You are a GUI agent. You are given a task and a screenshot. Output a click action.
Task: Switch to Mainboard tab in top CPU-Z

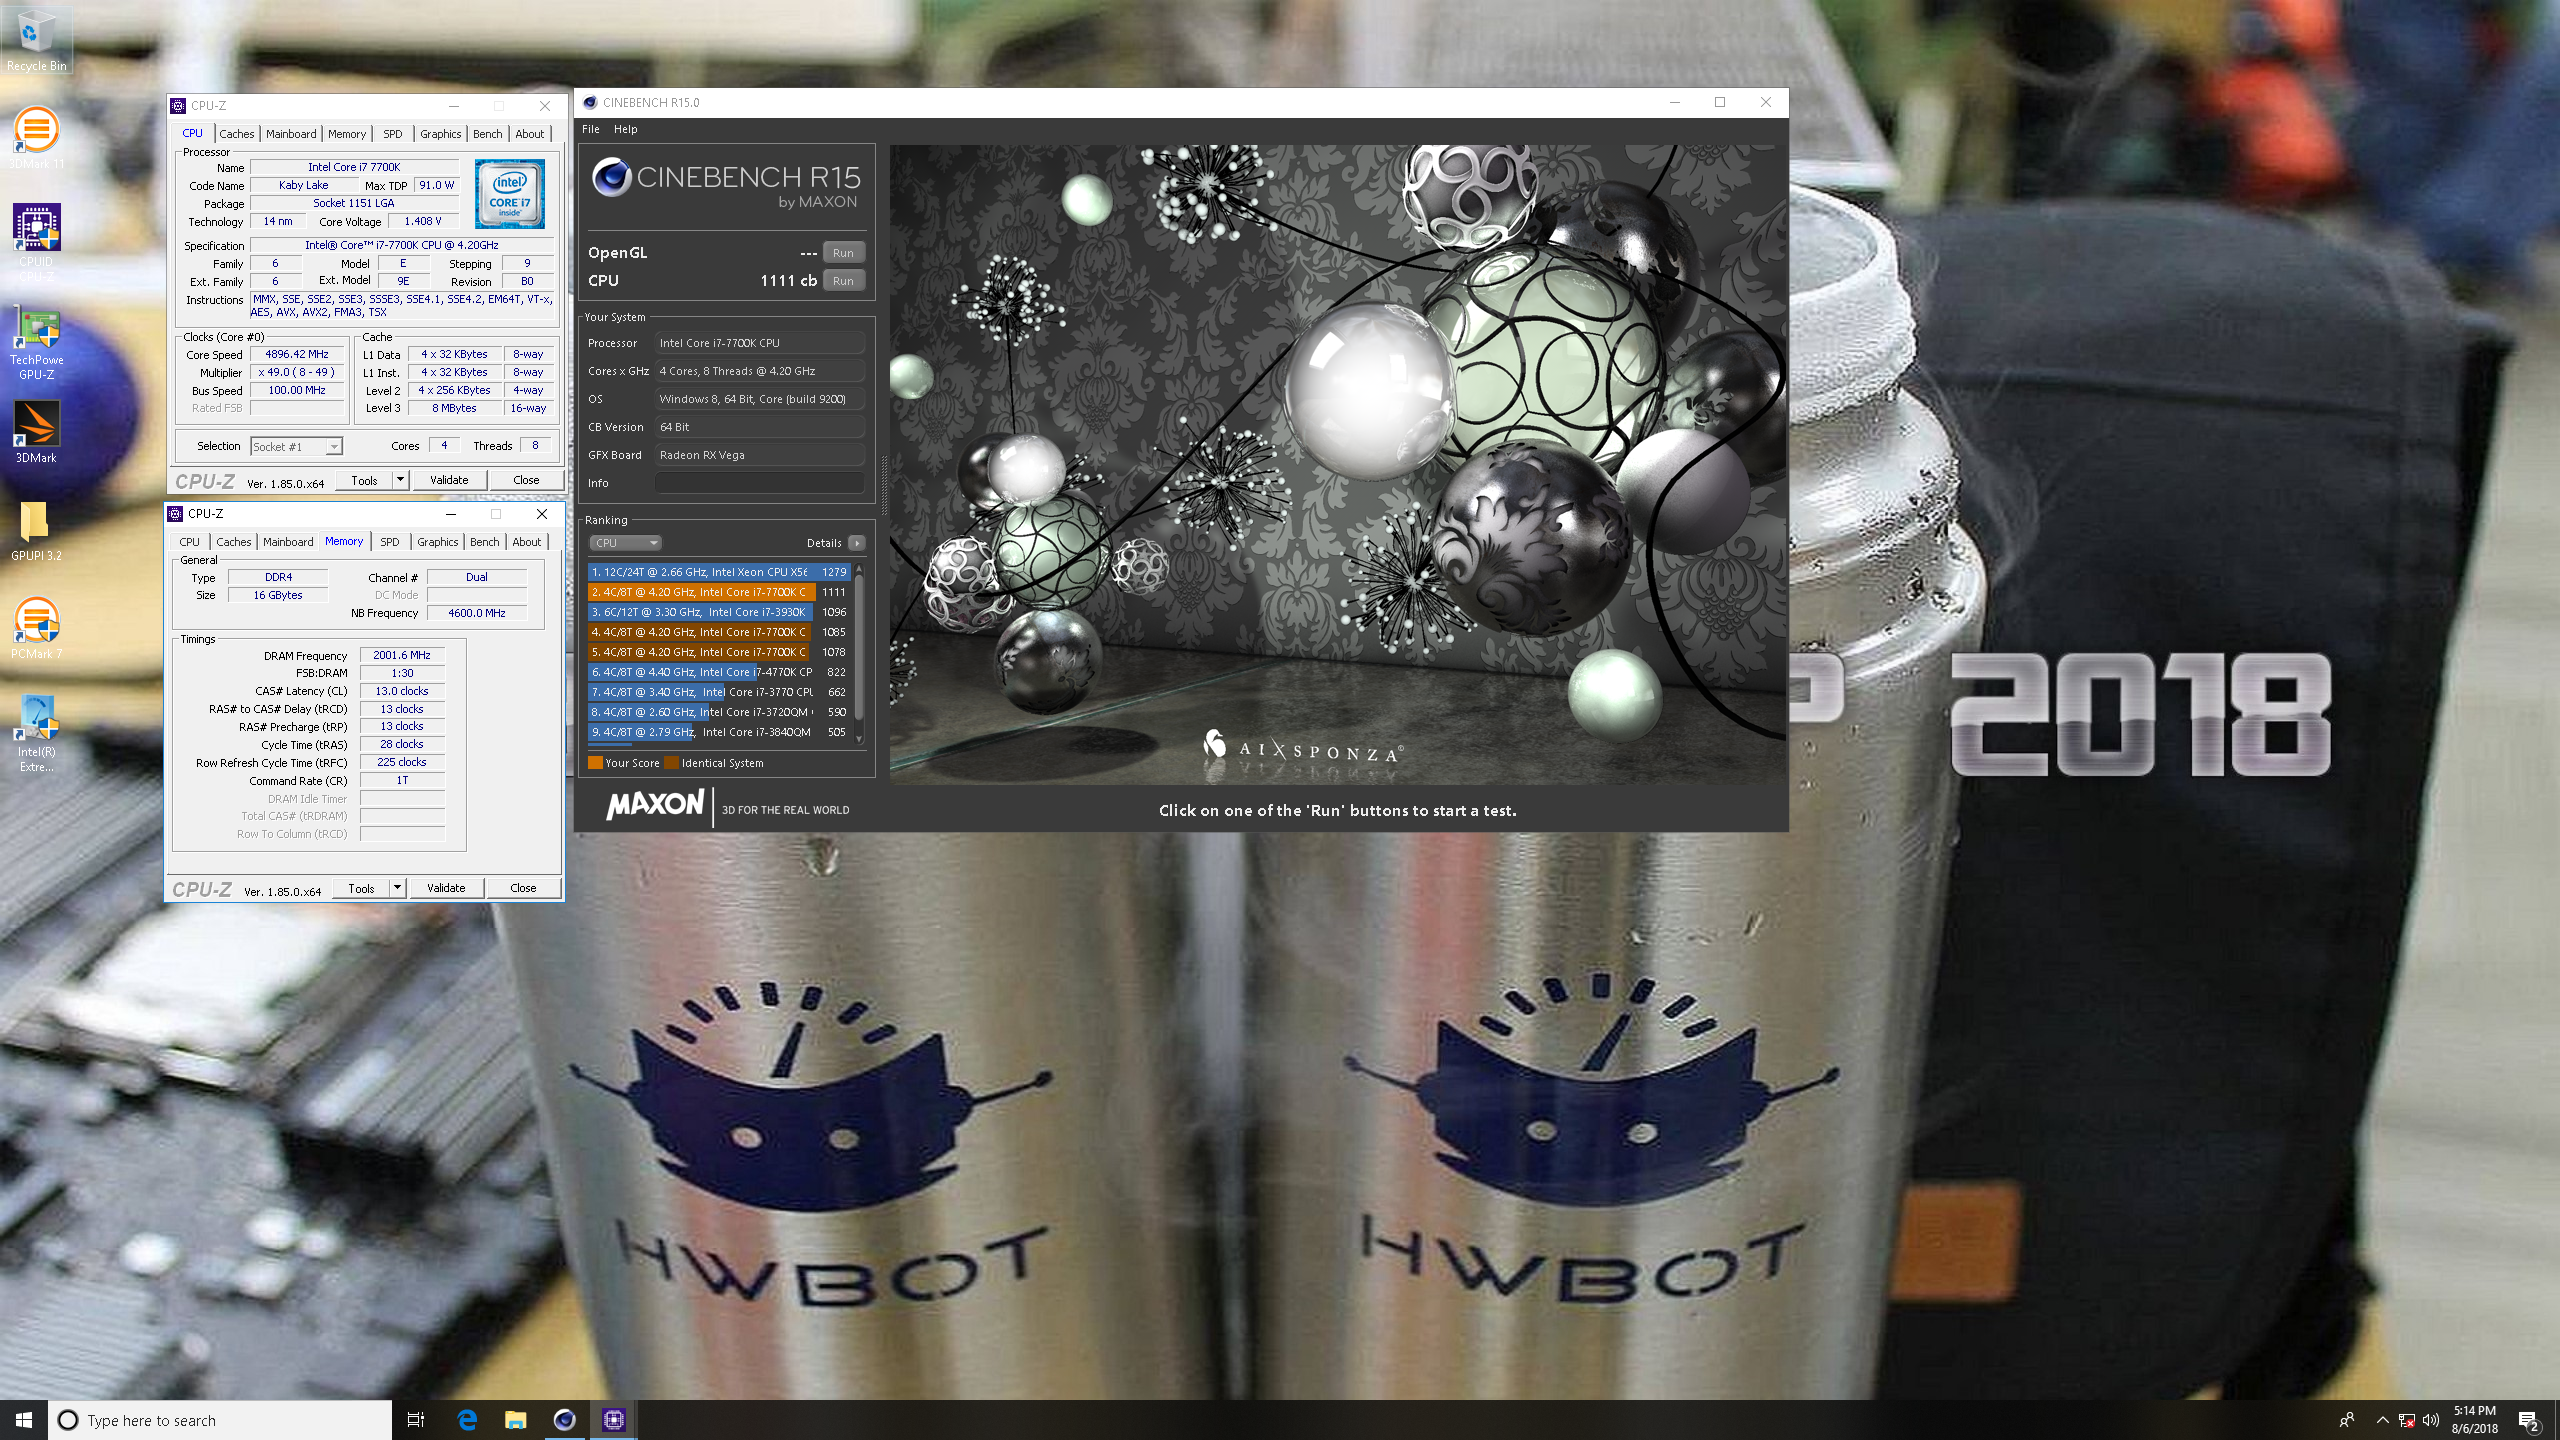[x=291, y=134]
